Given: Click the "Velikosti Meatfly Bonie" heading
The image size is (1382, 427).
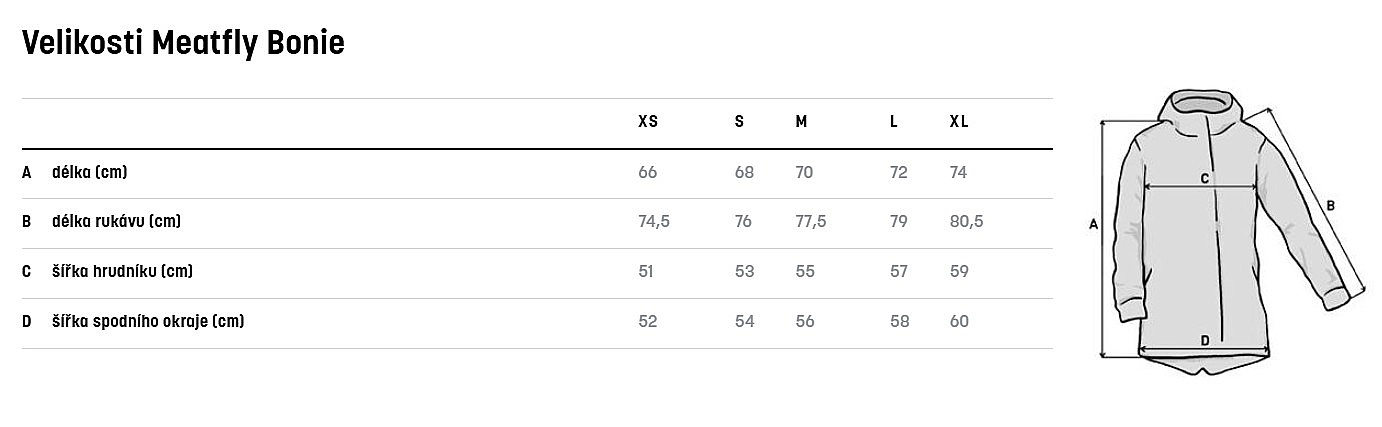Looking at the screenshot, I should 183,43.
